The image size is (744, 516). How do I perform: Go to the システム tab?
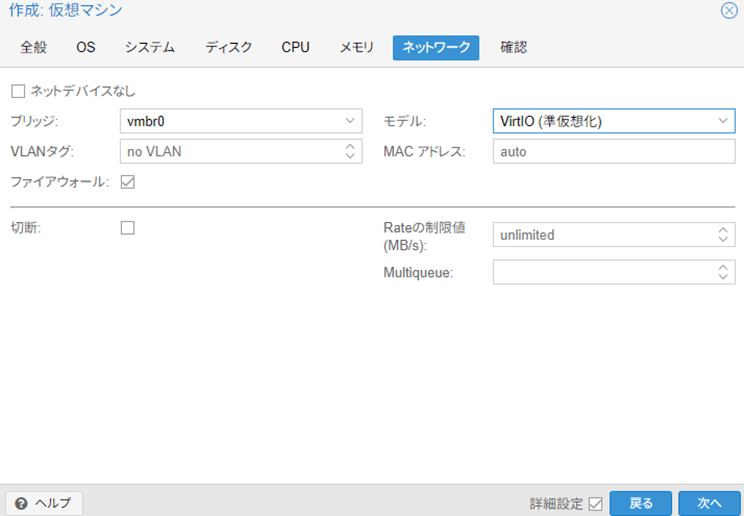coord(150,47)
